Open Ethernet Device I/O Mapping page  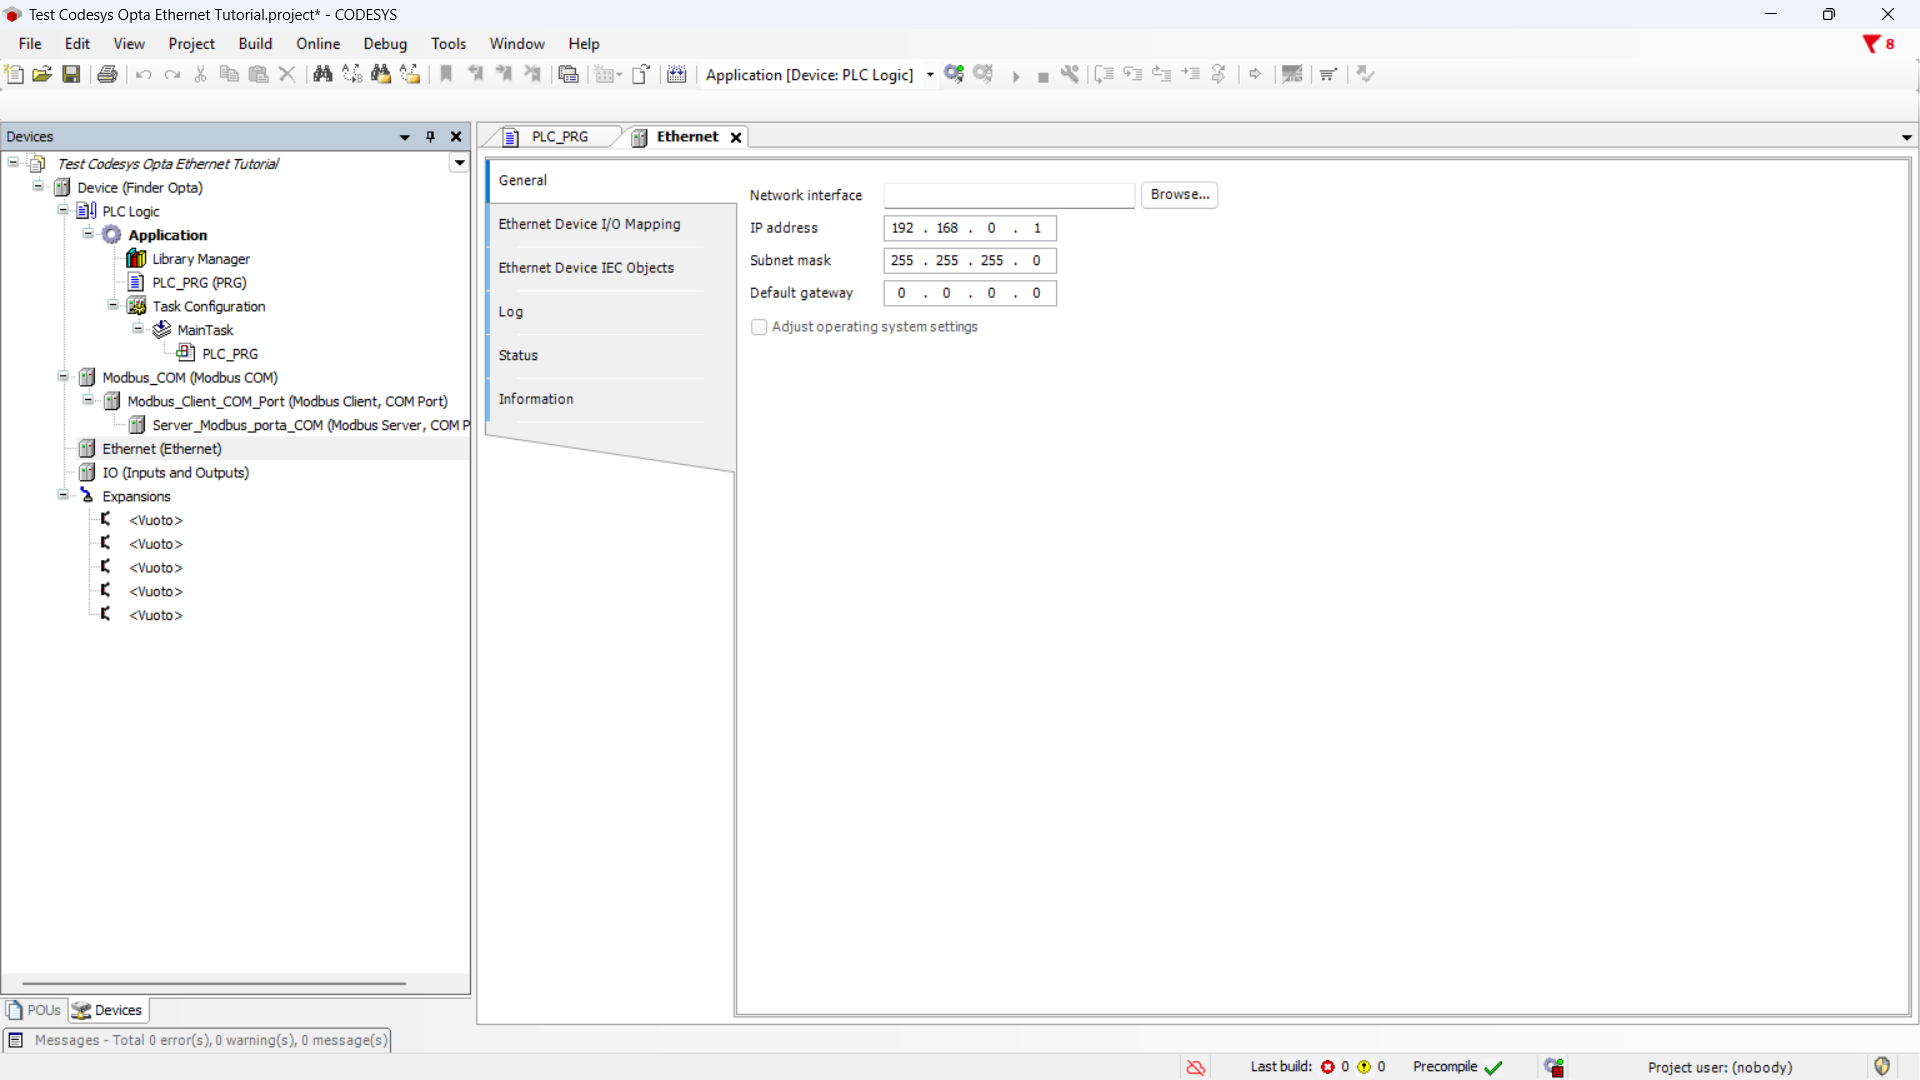pos(589,224)
